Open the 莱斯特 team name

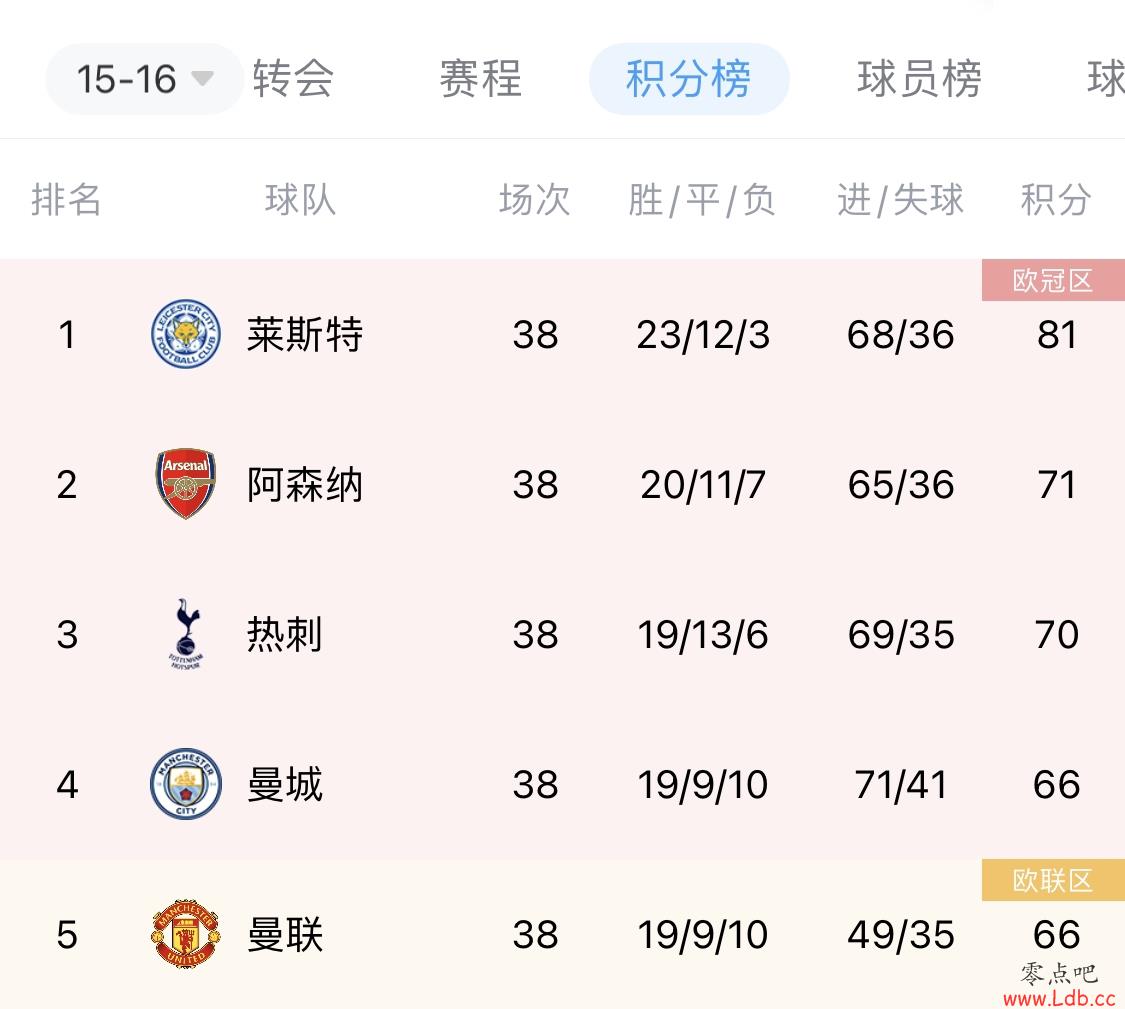point(305,334)
